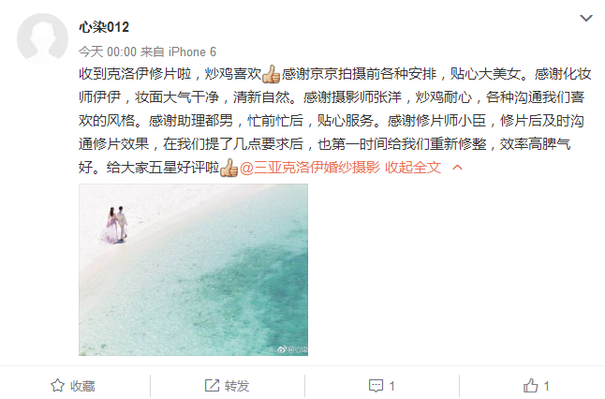Click the 来自 iPhone 6 source link
This screenshot has width=605, height=399.
coord(178,52)
